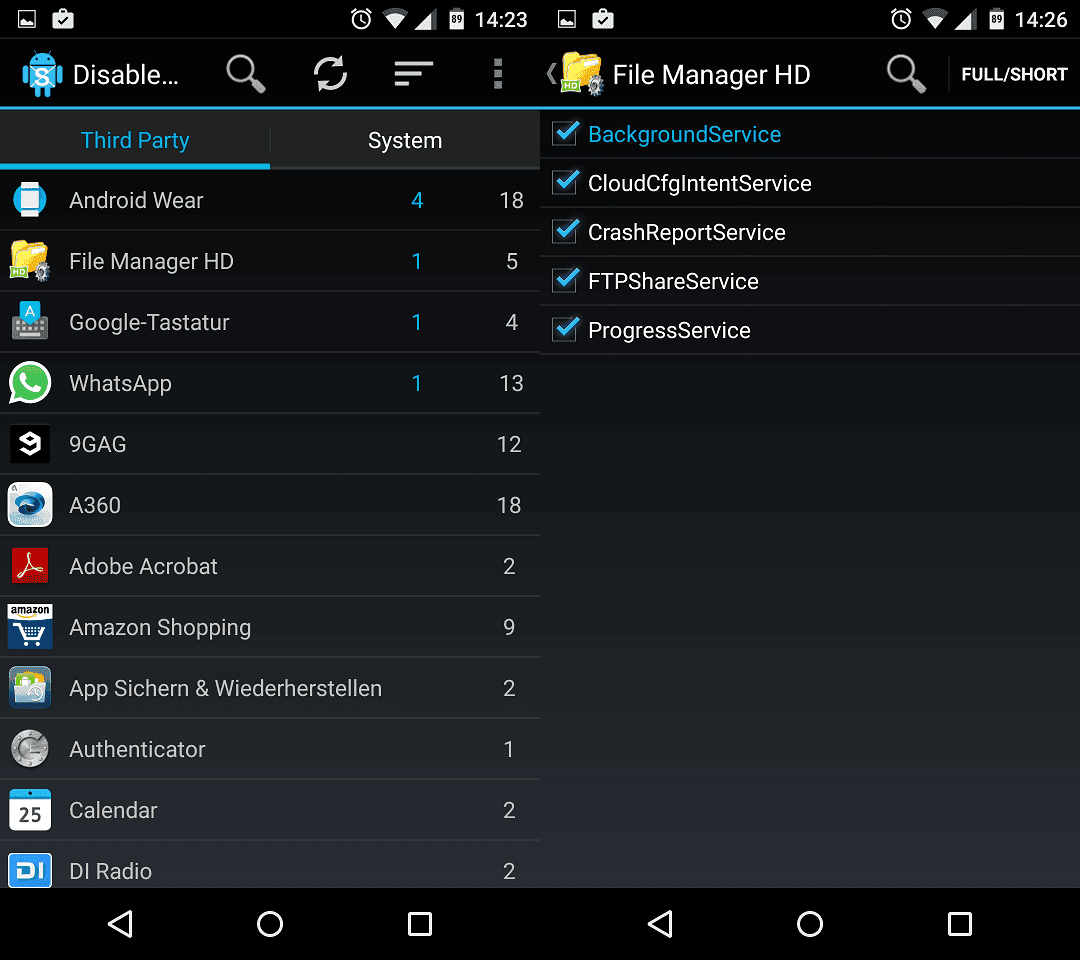Viewport: 1080px width, 960px height.
Task: Tap WhatsApp's total service count 13
Action: (x=511, y=383)
